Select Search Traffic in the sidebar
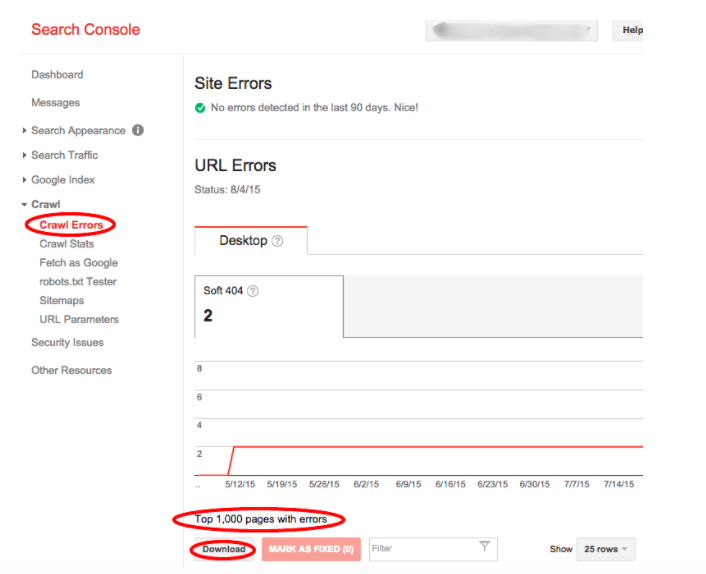 64,155
